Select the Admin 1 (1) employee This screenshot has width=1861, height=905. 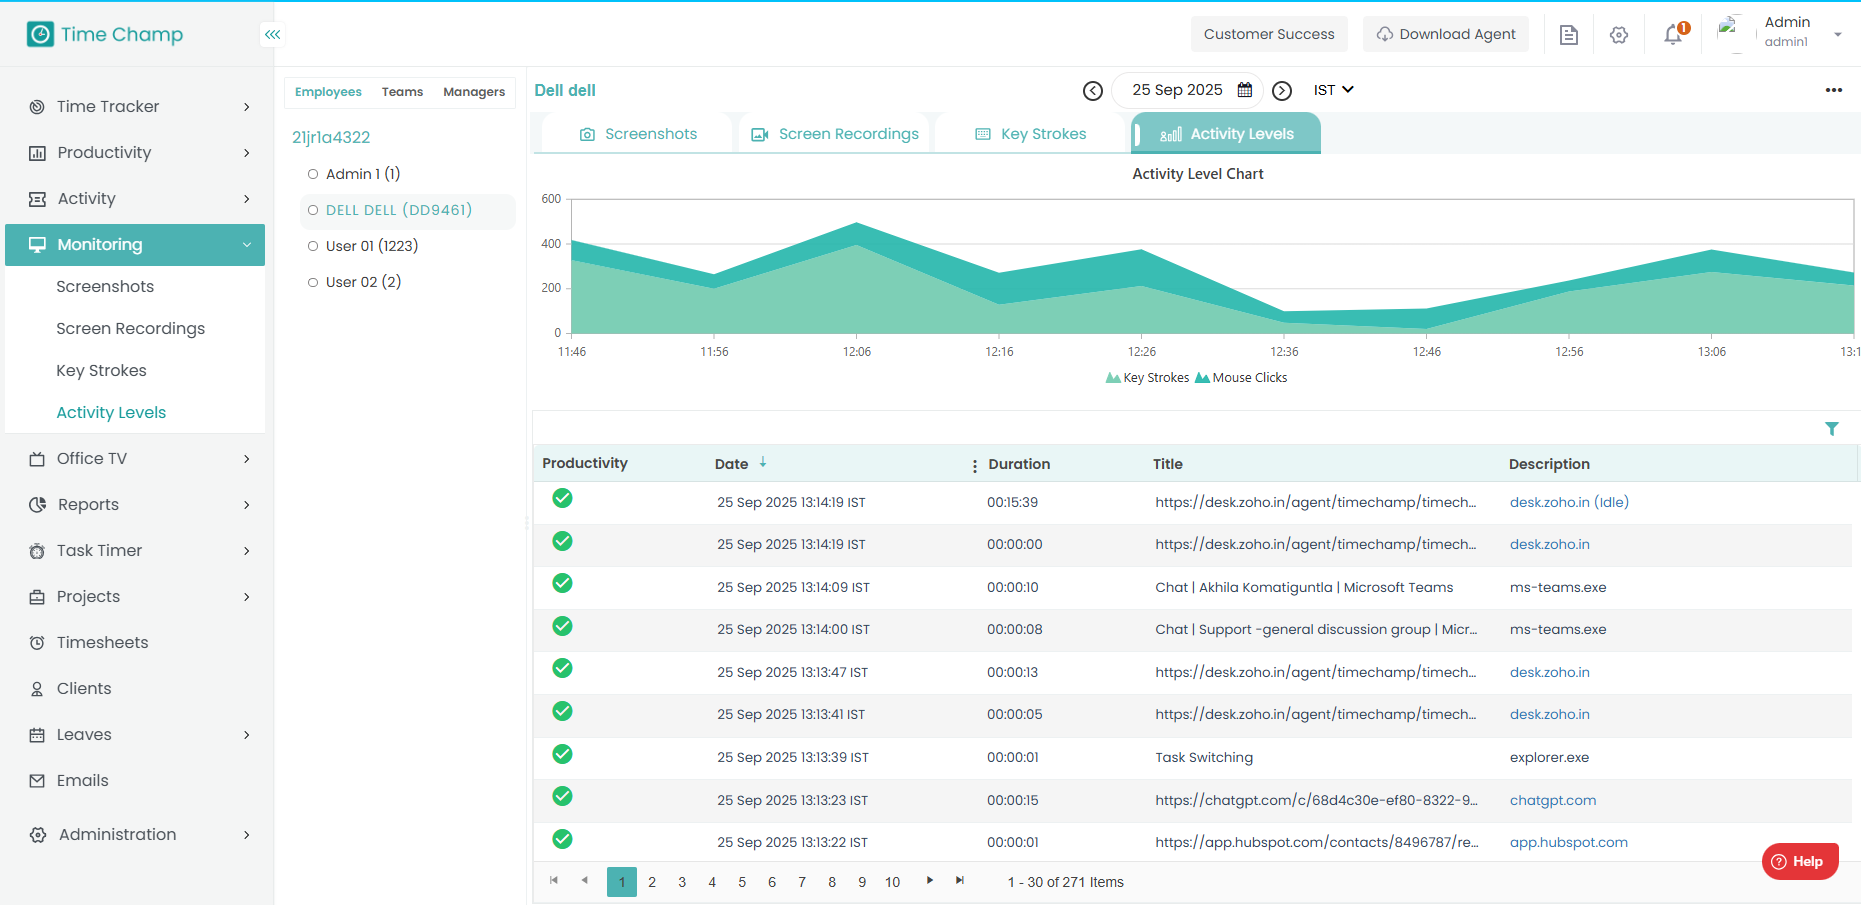tap(362, 174)
